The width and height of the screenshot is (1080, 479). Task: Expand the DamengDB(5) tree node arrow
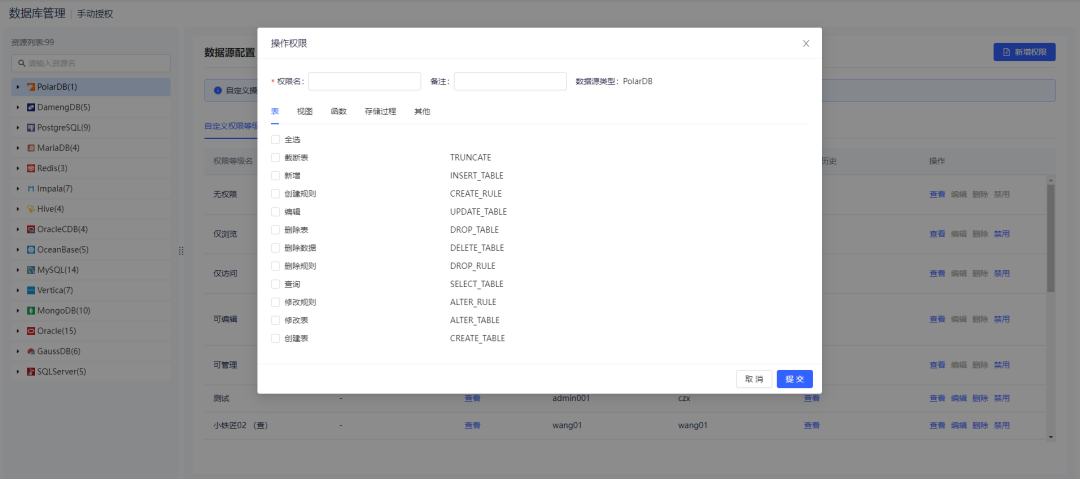[x=17, y=107]
